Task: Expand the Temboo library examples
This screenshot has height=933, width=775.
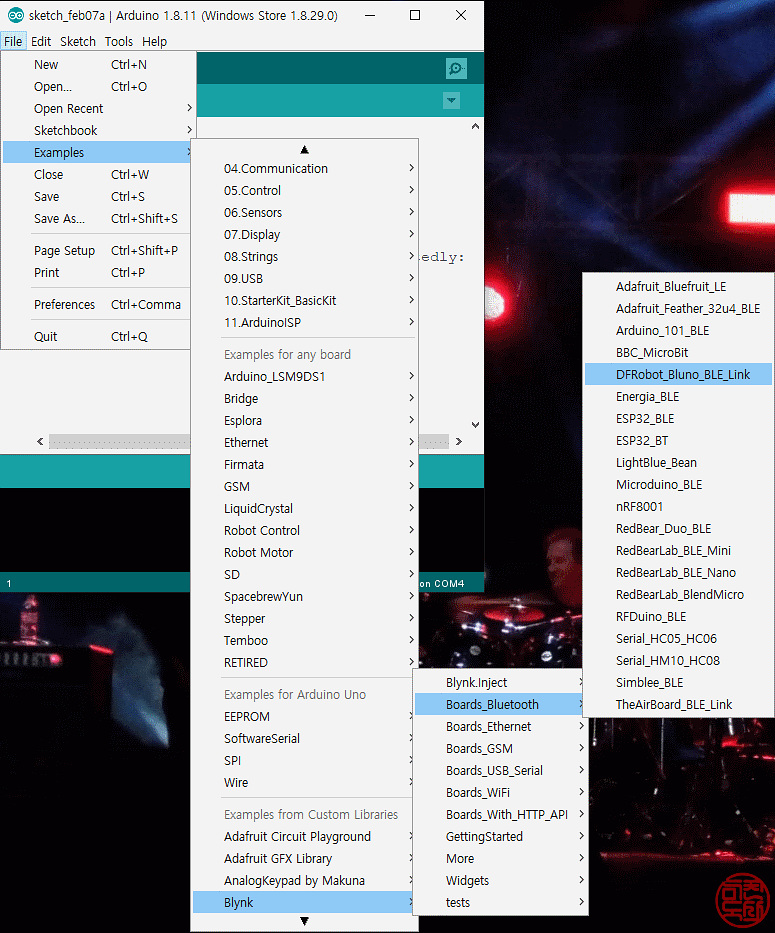Action: pyautogui.click(x=304, y=641)
